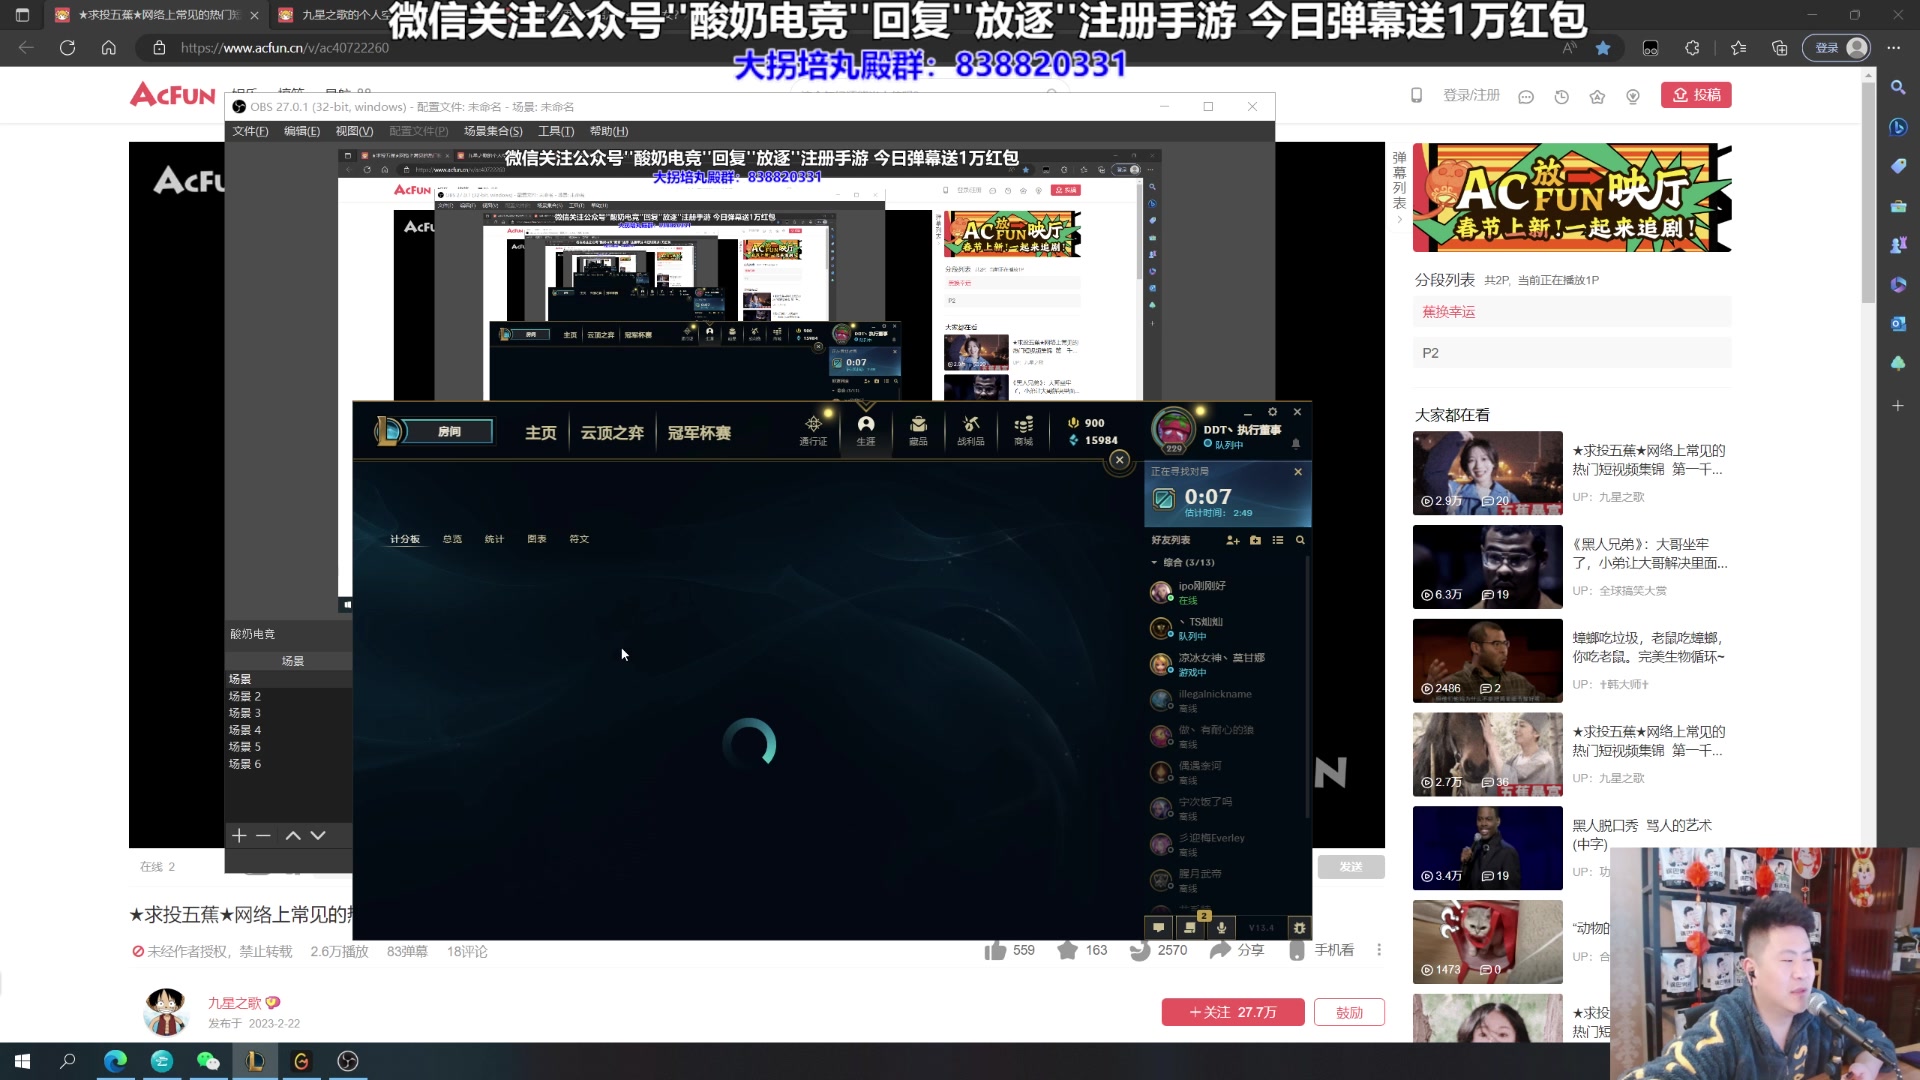Open the 战利品 loot icon in League client
The height and width of the screenshot is (1080, 1920).
tap(970, 430)
